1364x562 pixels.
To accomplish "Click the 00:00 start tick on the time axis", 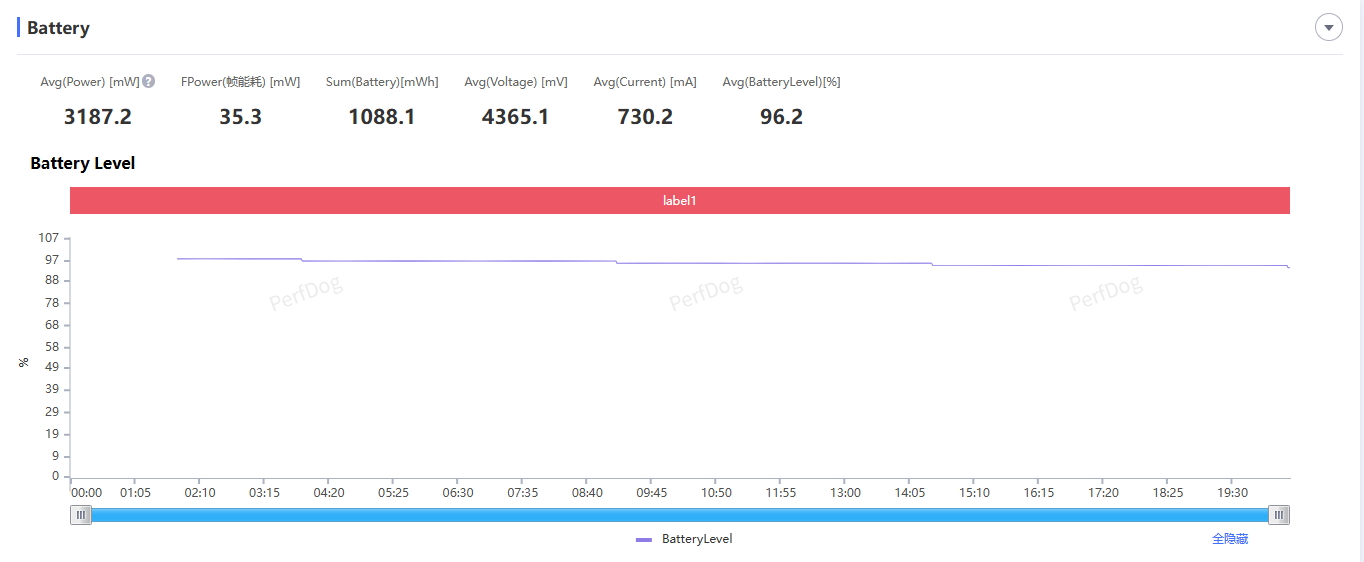I will pyautogui.click(x=86, y=492).
